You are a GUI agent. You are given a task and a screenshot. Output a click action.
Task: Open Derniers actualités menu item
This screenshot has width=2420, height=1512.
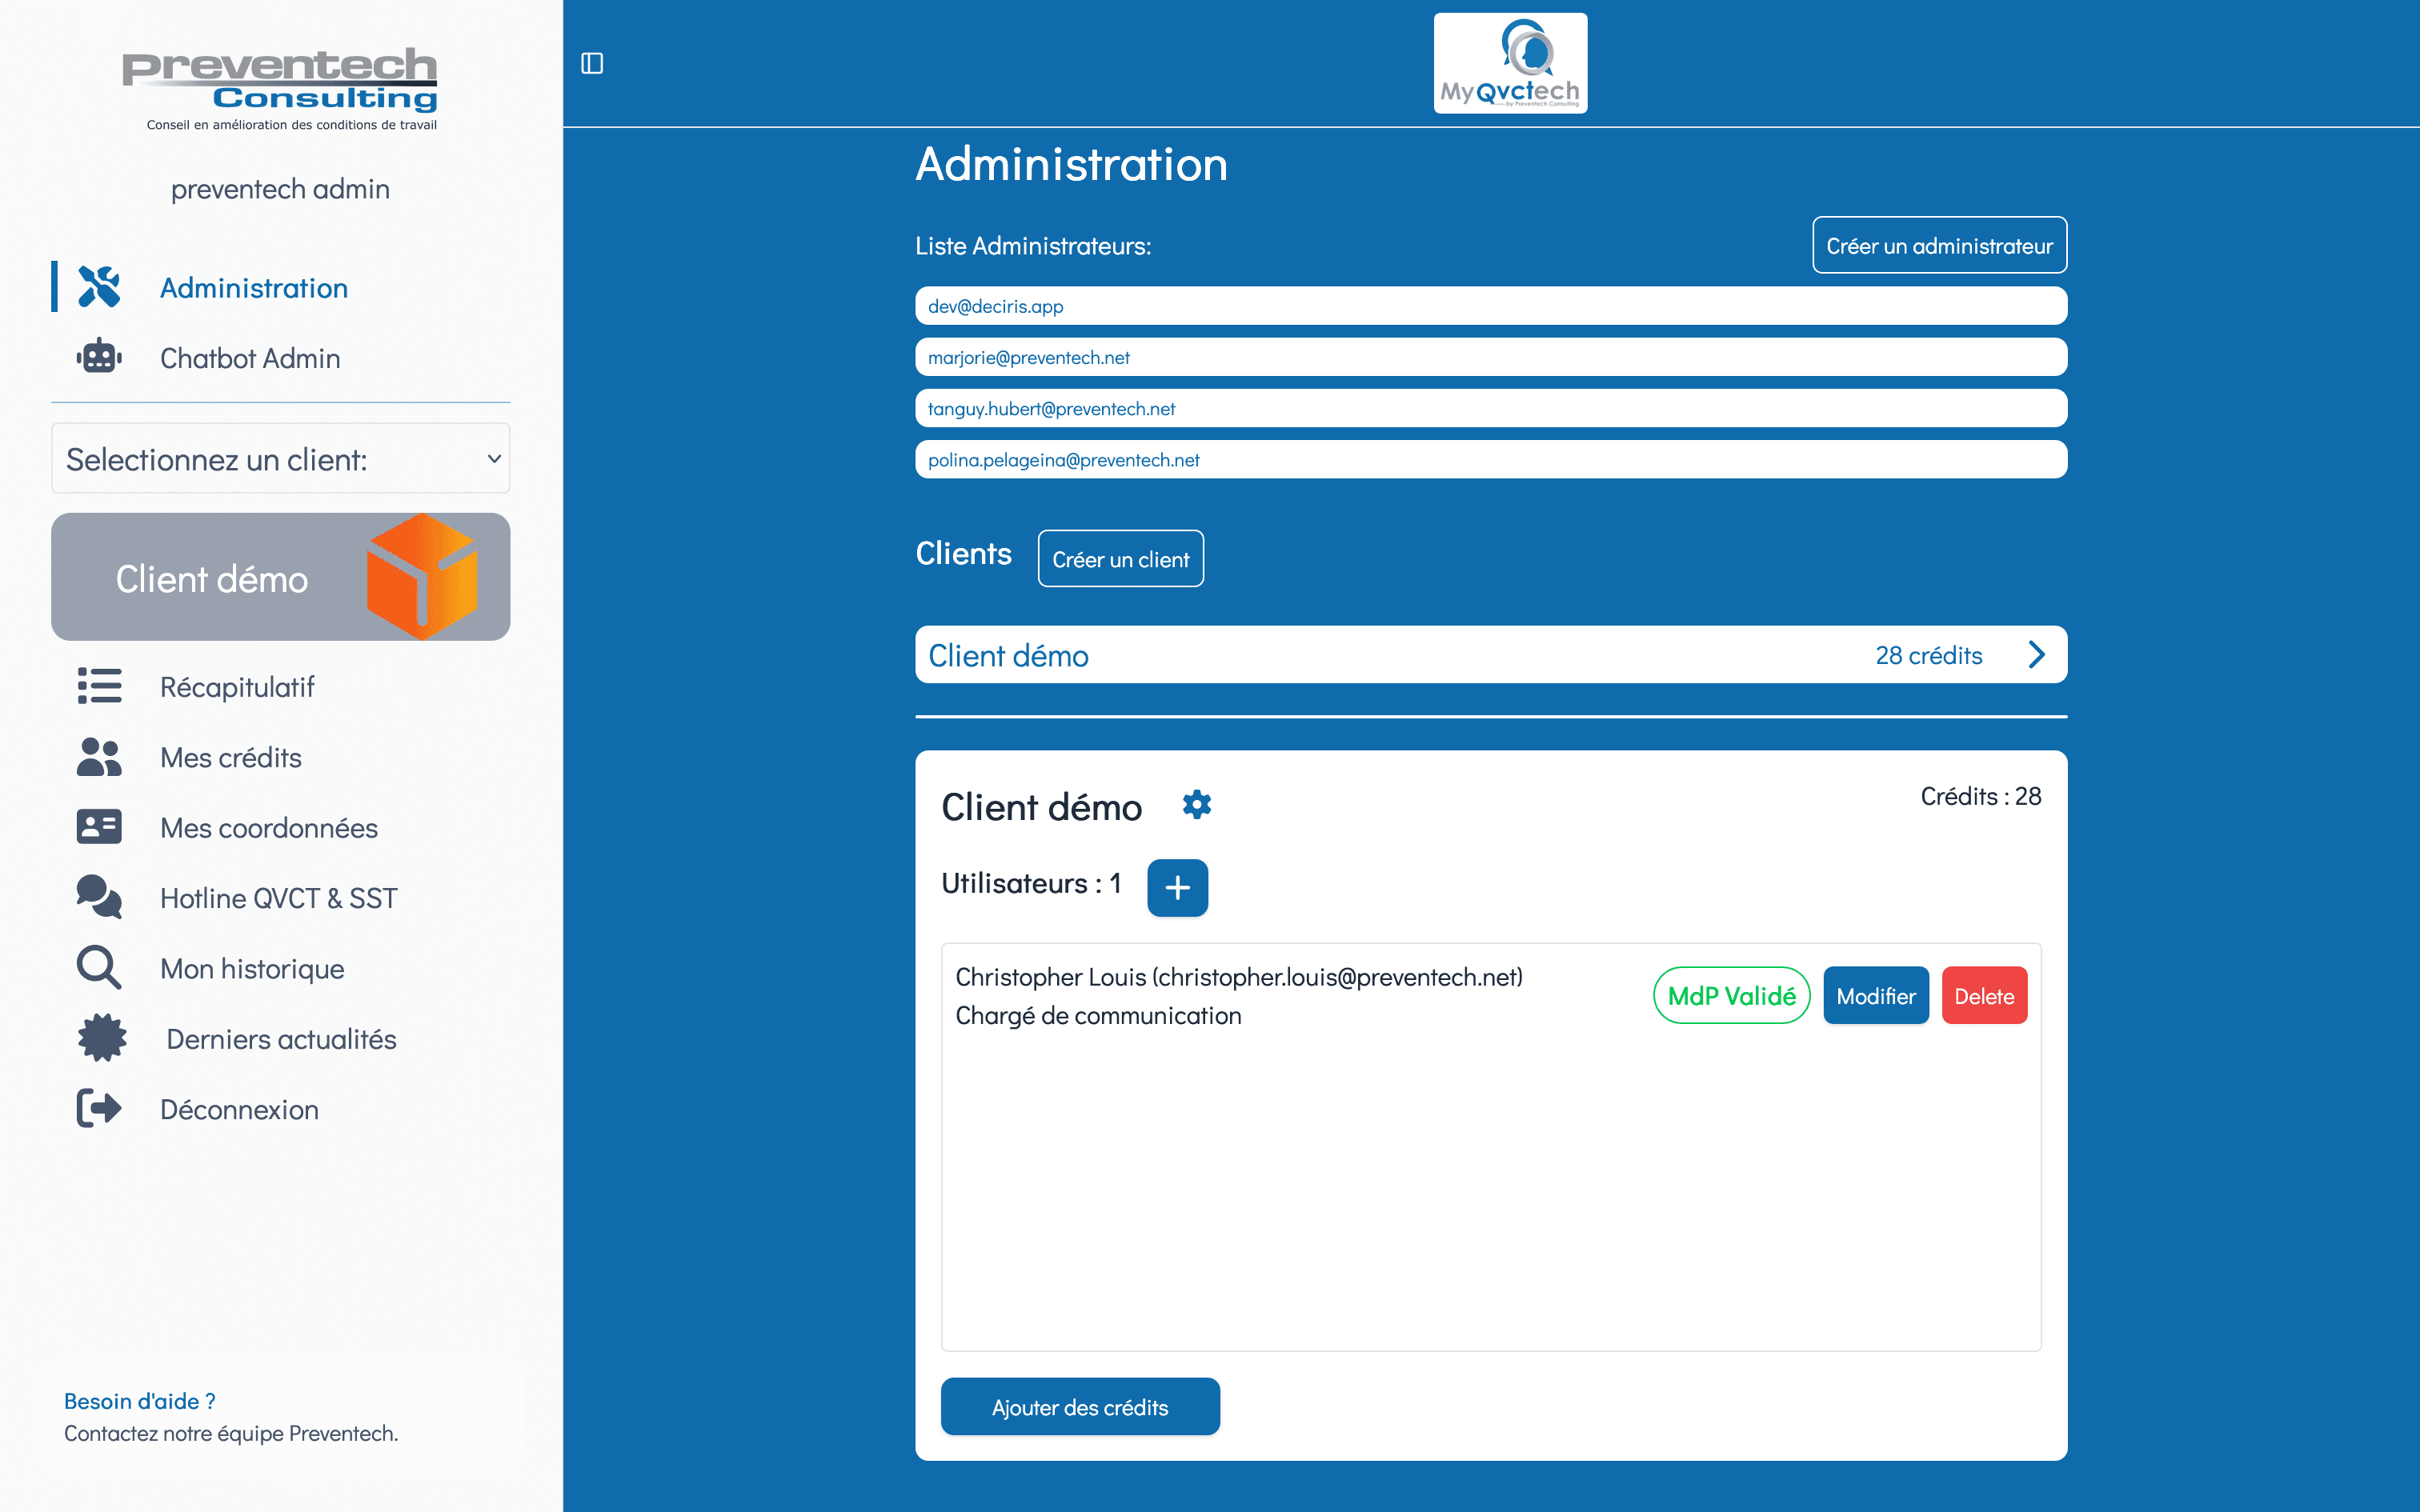[281, 1039]
